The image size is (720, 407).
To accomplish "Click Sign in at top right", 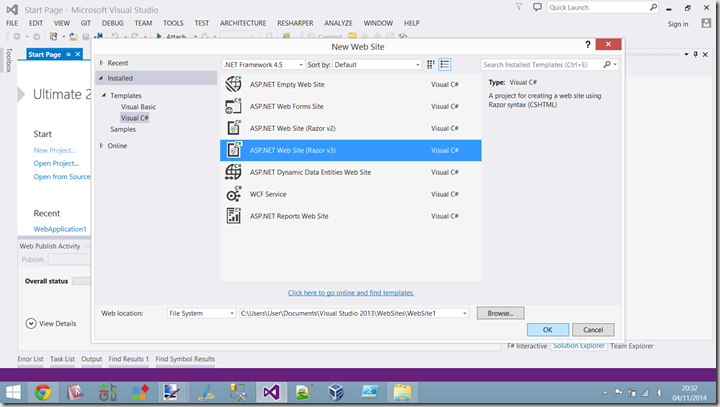I will [x=678, y=24].
